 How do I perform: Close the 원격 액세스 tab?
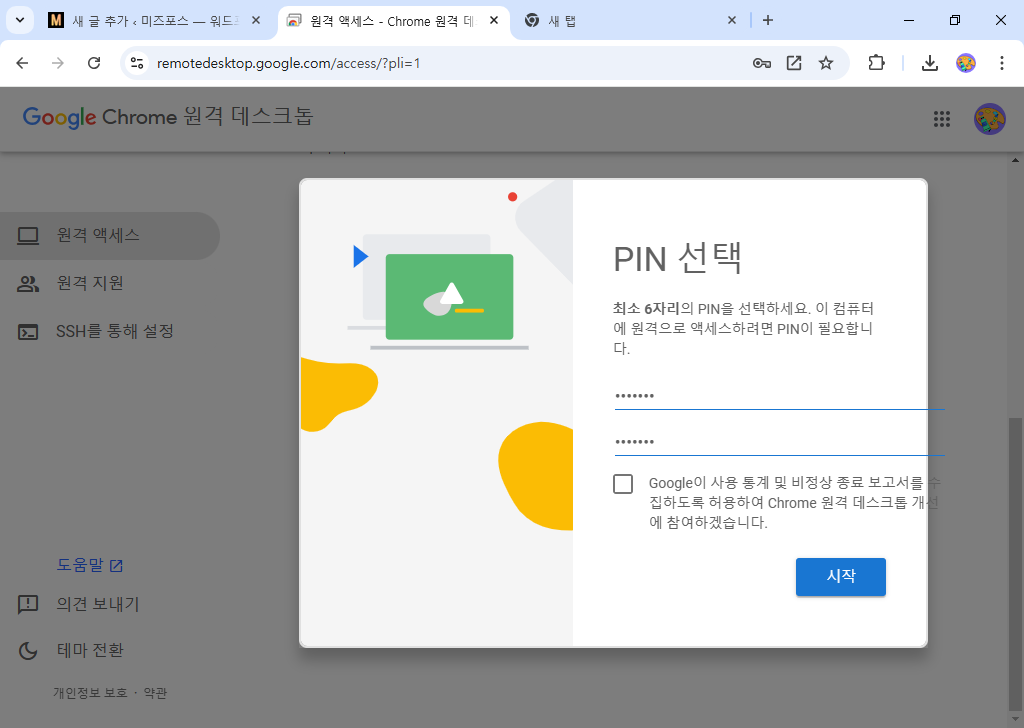[x=494, y=21]
